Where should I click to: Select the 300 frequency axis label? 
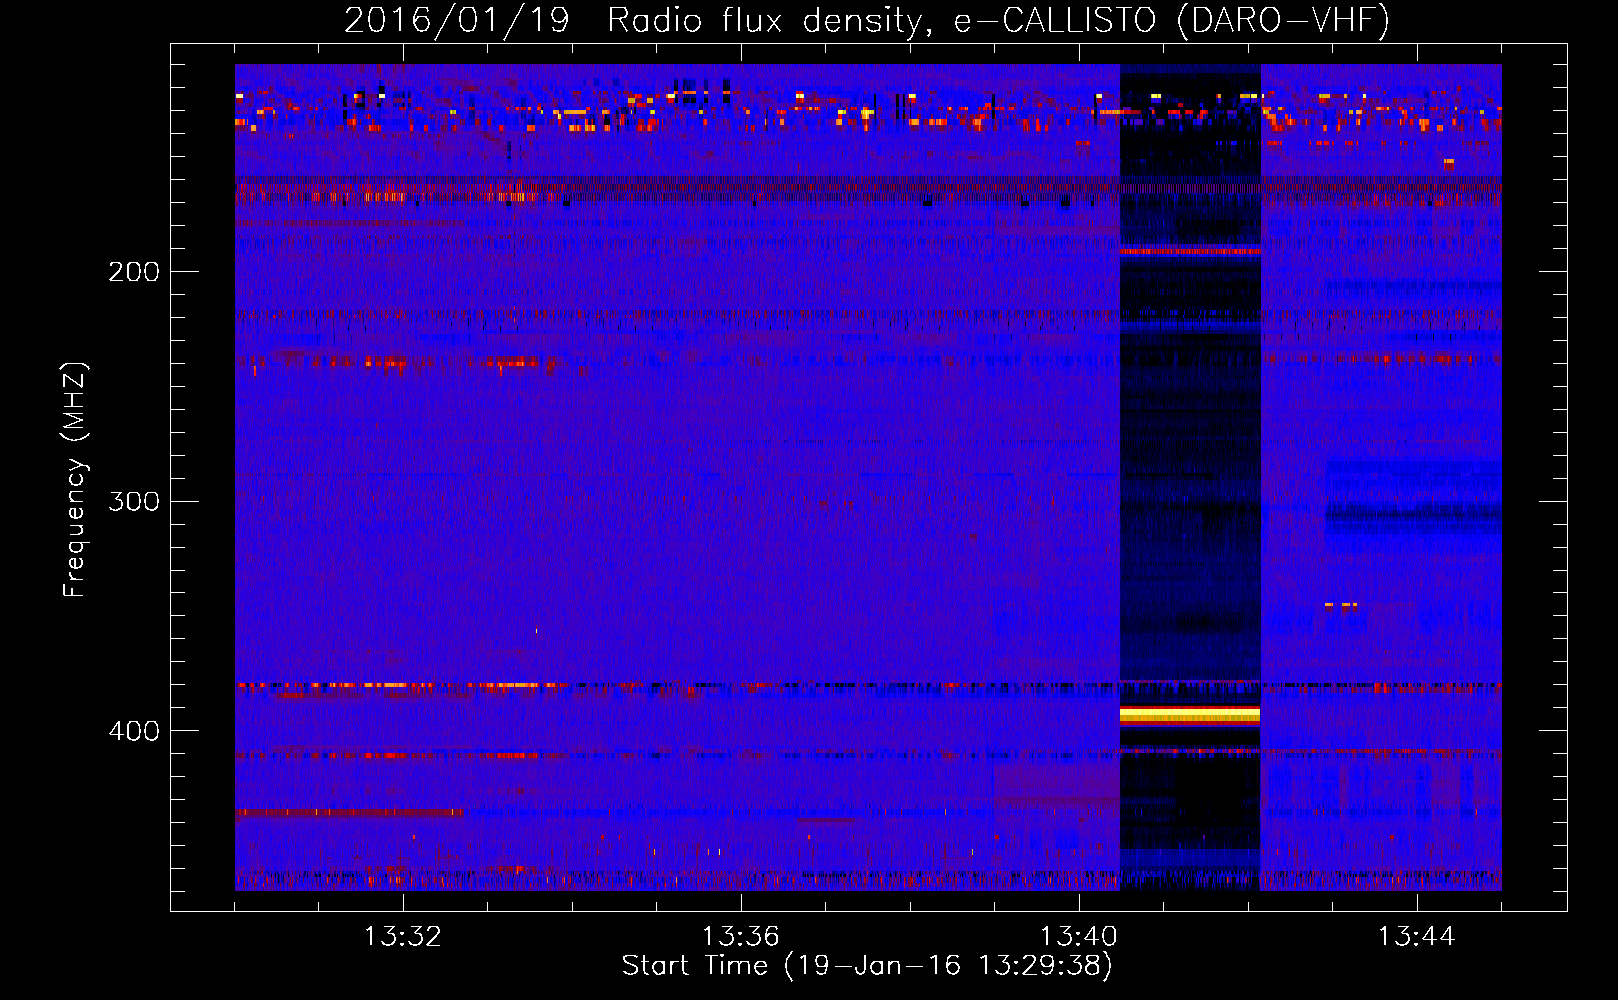[x=134, y=501]
